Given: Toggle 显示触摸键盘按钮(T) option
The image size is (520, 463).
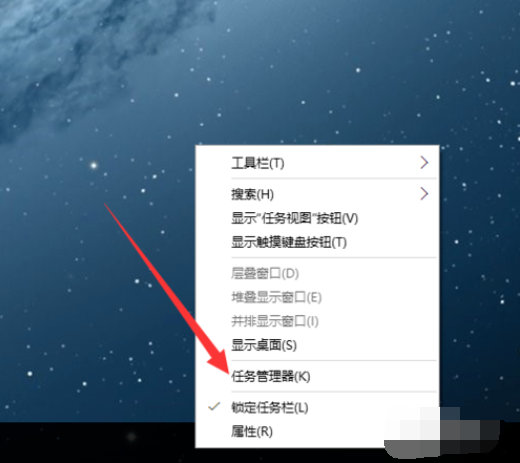Looking at the screenshot, I should pos(317,242).
